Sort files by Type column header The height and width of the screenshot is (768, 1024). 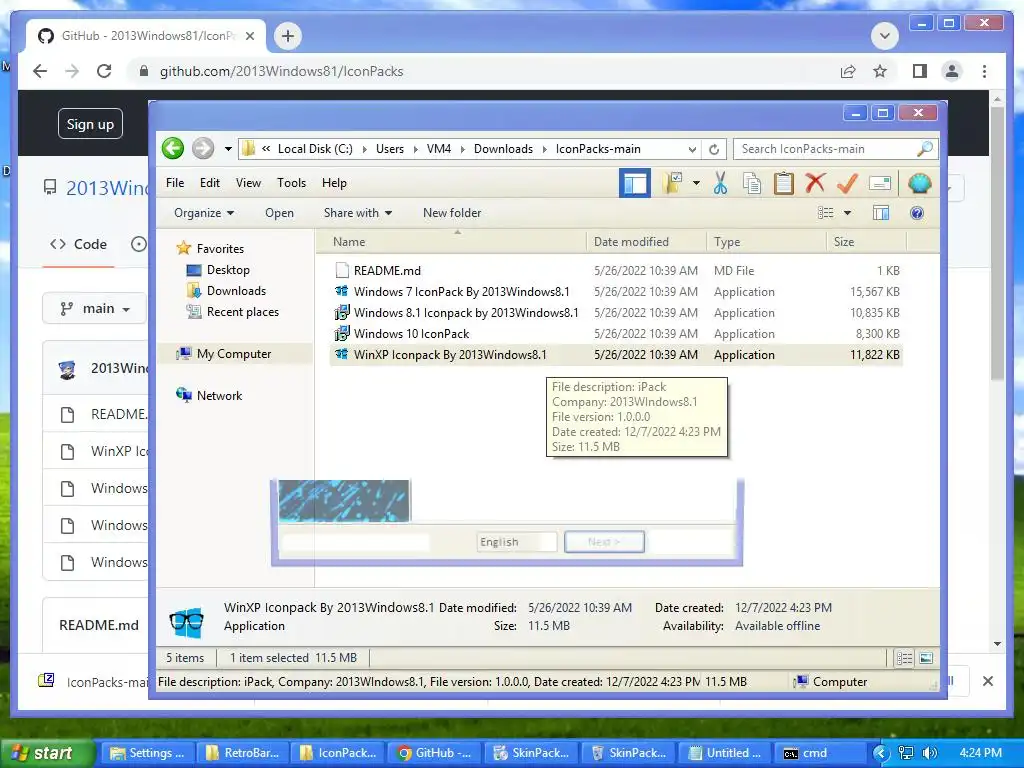coord(766,242)
